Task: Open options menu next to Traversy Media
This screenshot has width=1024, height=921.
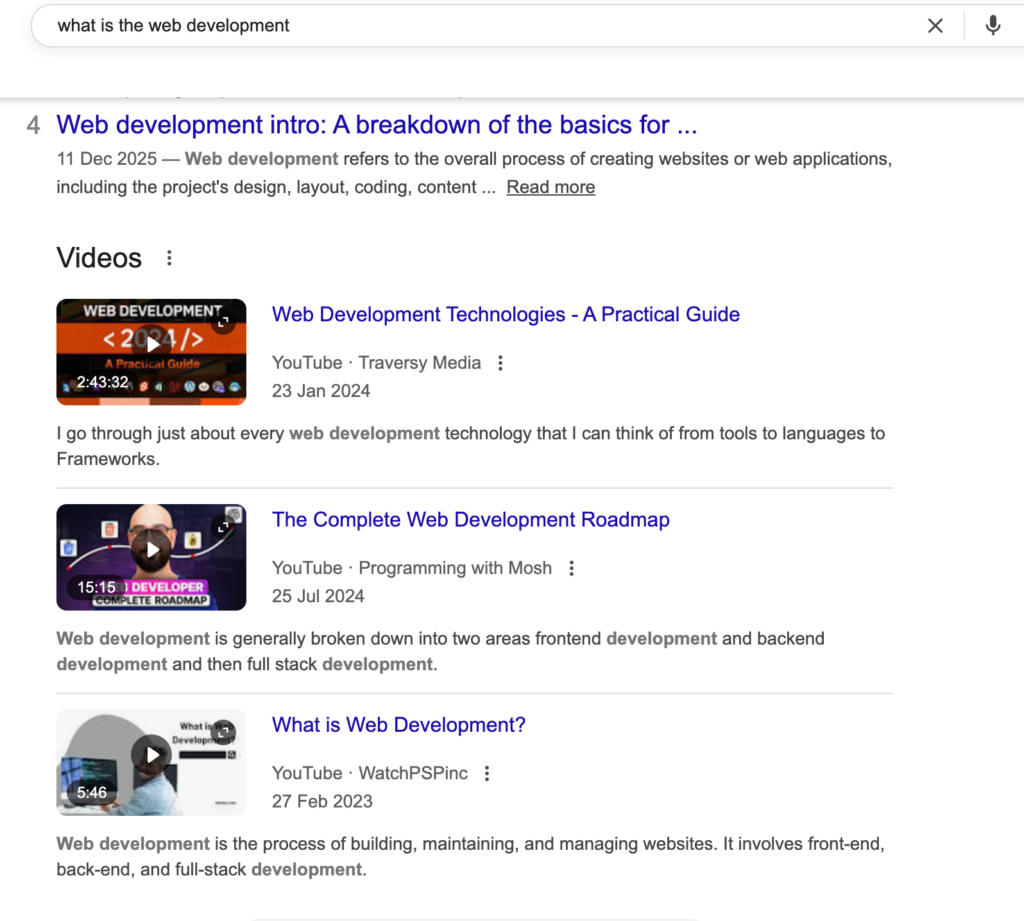Action: point(500,363)
